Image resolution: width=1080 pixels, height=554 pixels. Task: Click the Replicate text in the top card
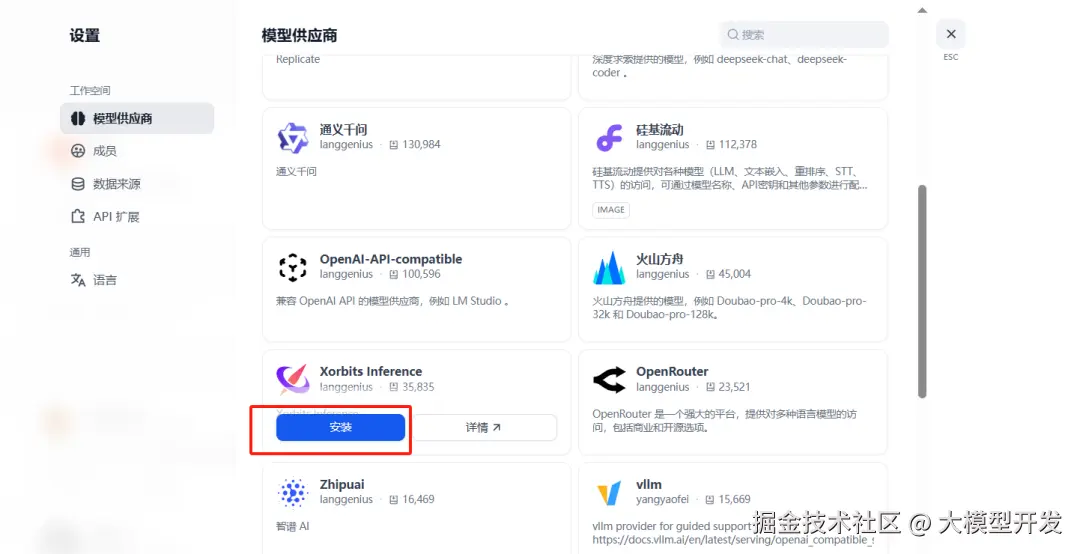[x=298, y=59]
